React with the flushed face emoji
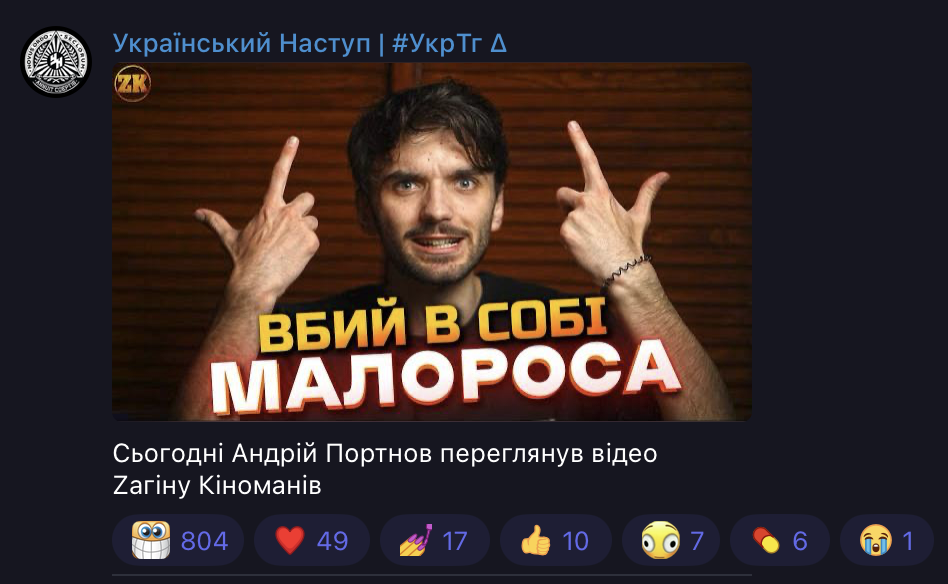This screenshot has width=948, height=584. [x=661, y=540]
